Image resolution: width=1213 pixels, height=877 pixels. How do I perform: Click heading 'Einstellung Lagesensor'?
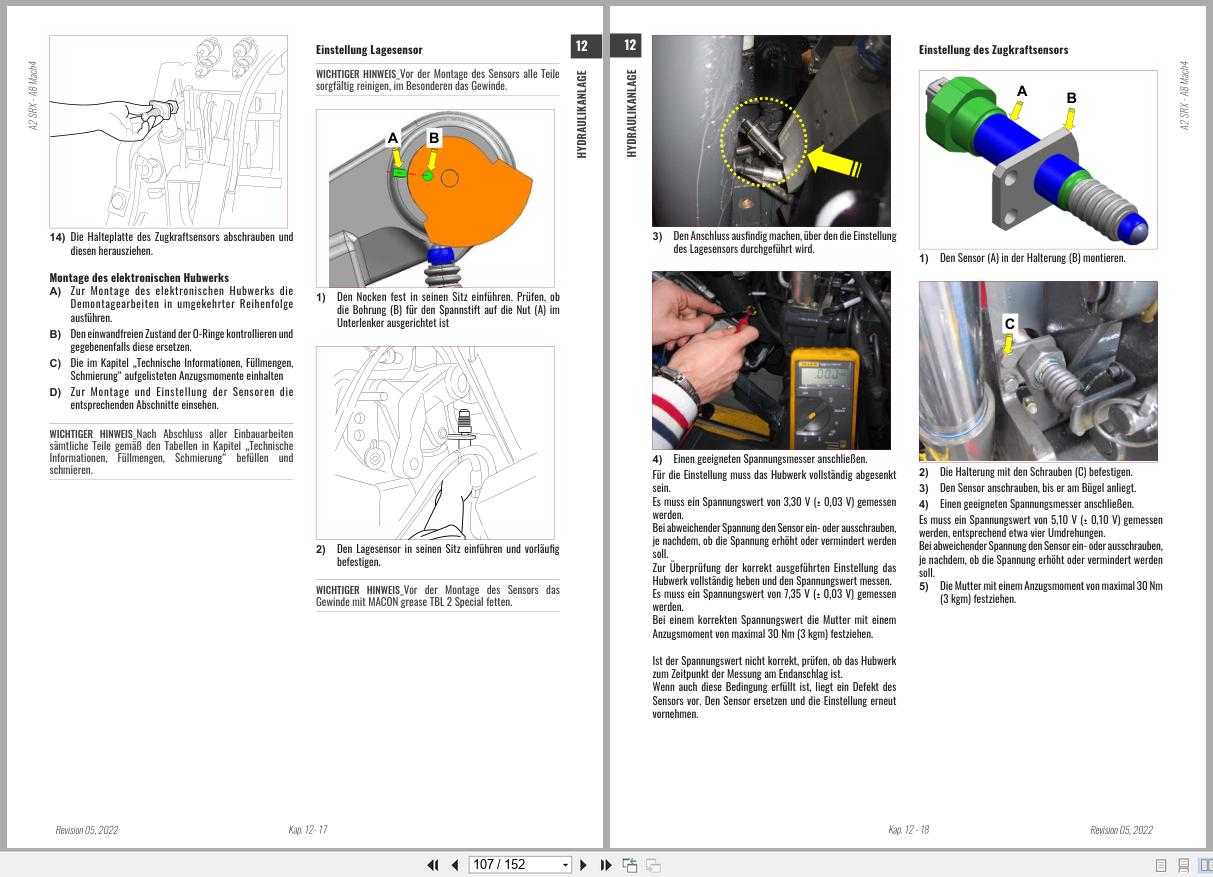click(369, 49)
